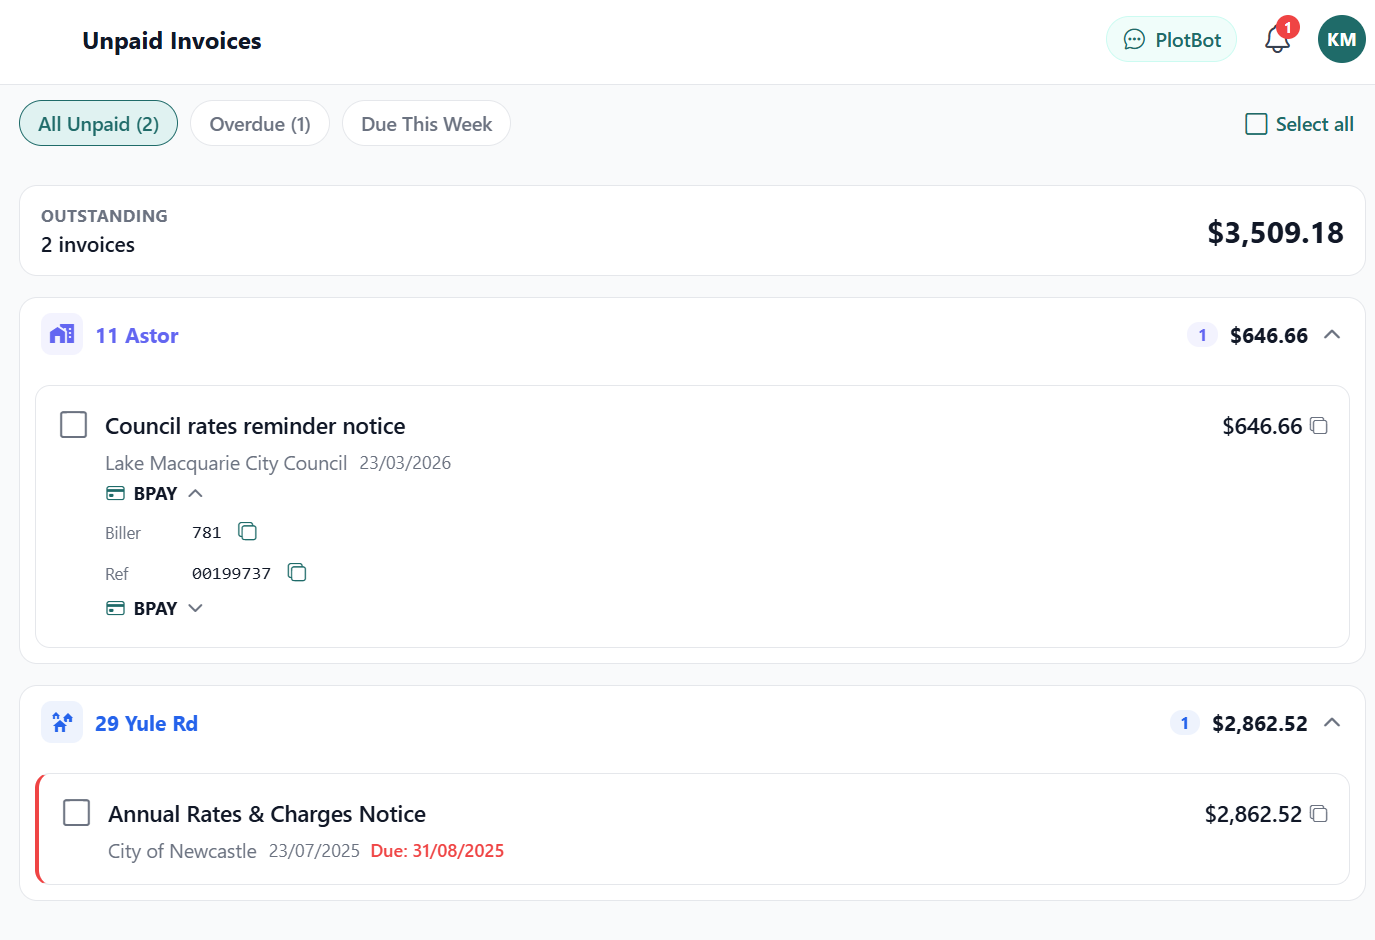This screenshot has width=1375, height=940.
Task: Open the notifications bell
Action: tap(1277, 40)
